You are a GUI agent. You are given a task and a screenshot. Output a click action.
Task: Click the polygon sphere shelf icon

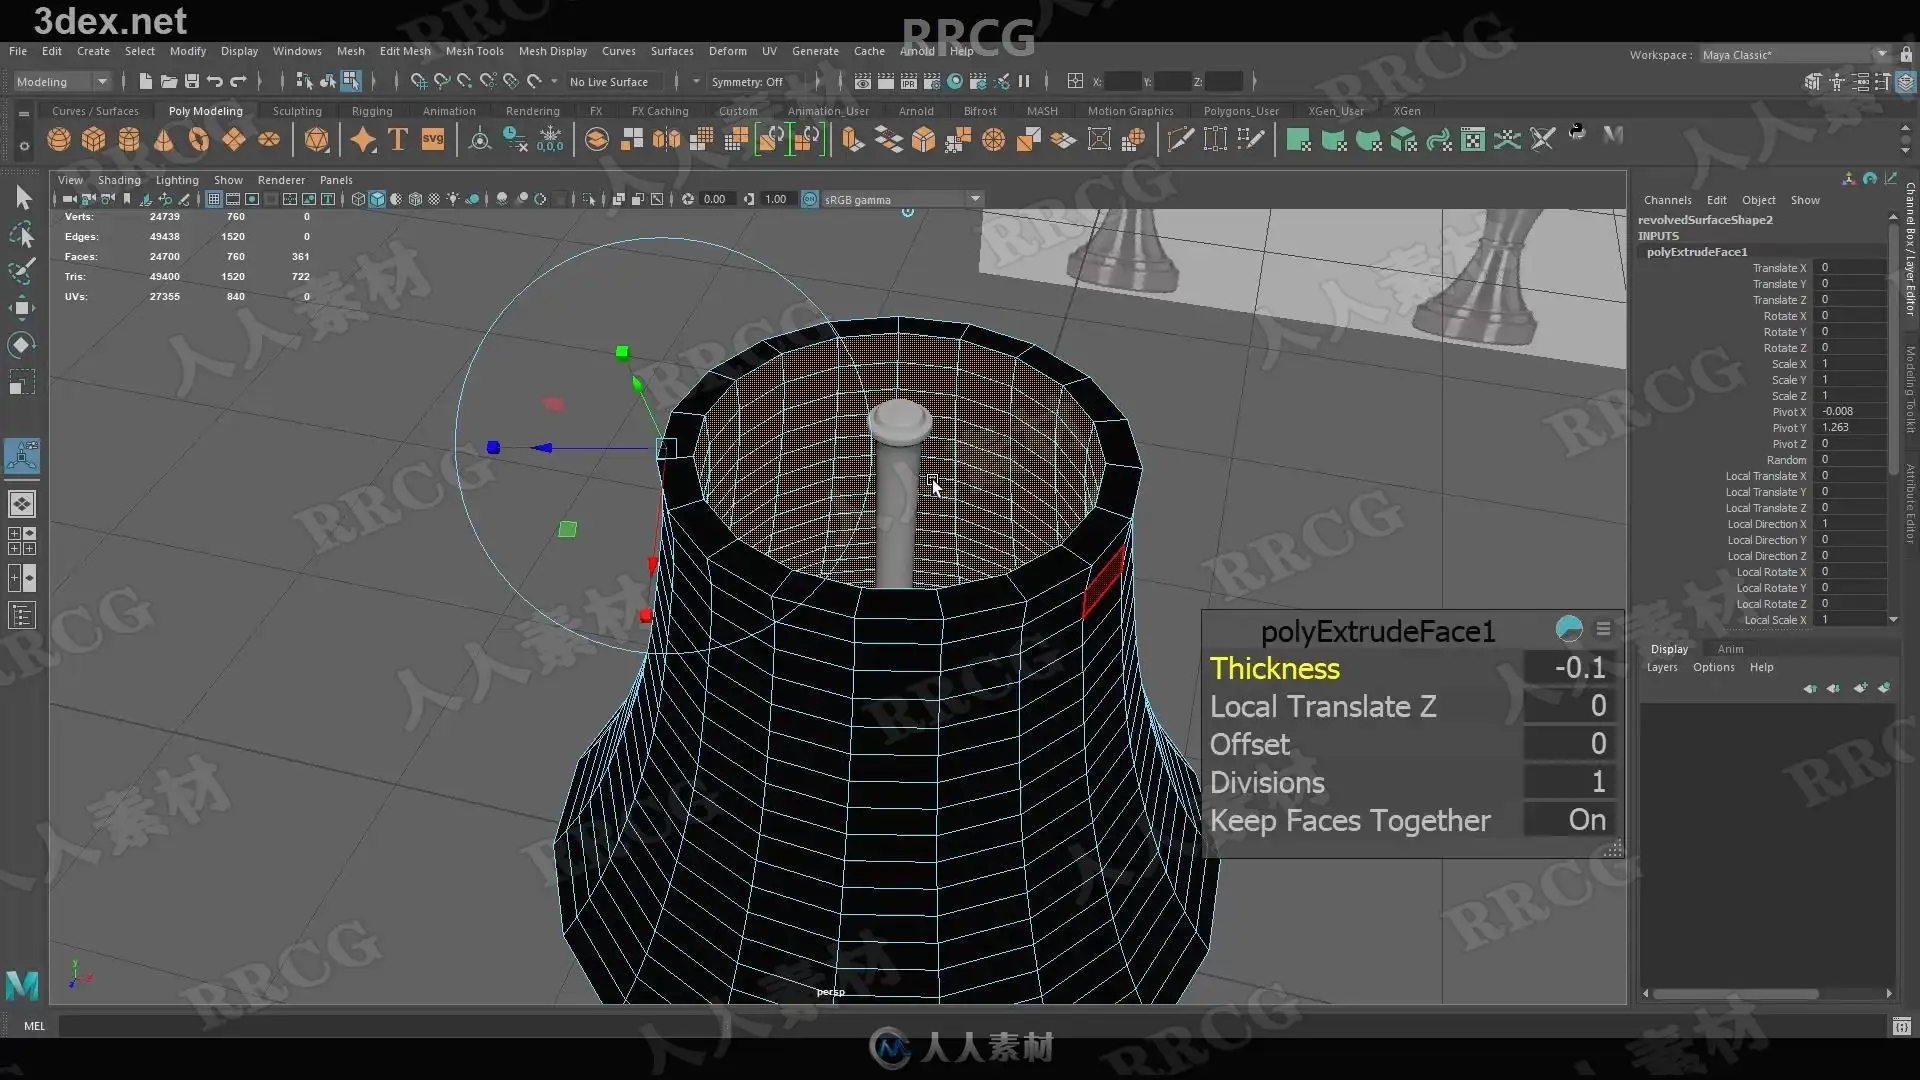[59, 139]
